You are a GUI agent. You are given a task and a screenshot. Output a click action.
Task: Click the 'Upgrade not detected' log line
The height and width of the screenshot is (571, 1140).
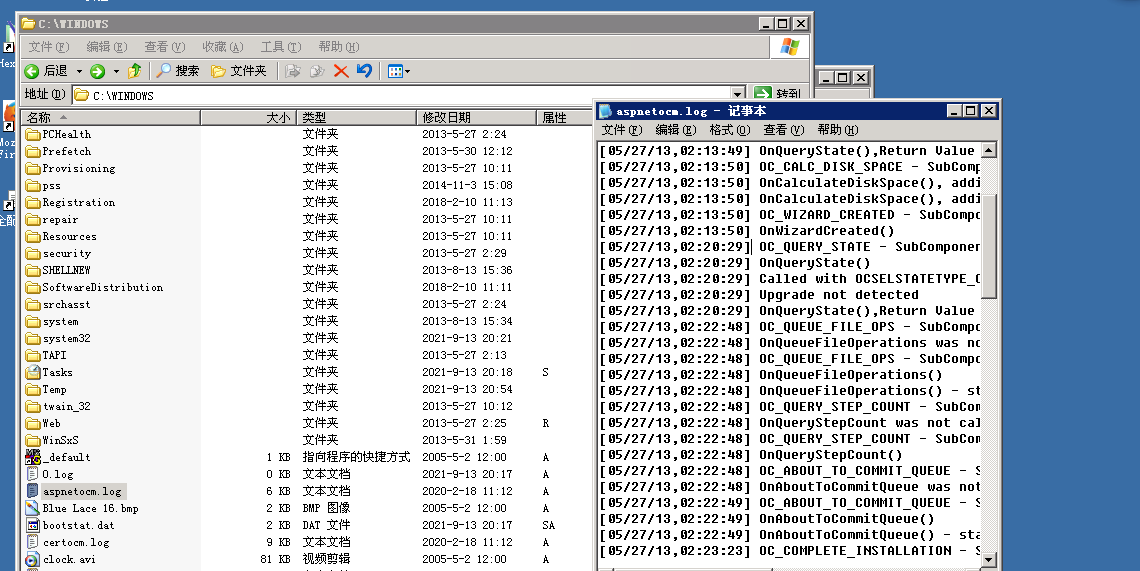(x=838, y=295)
